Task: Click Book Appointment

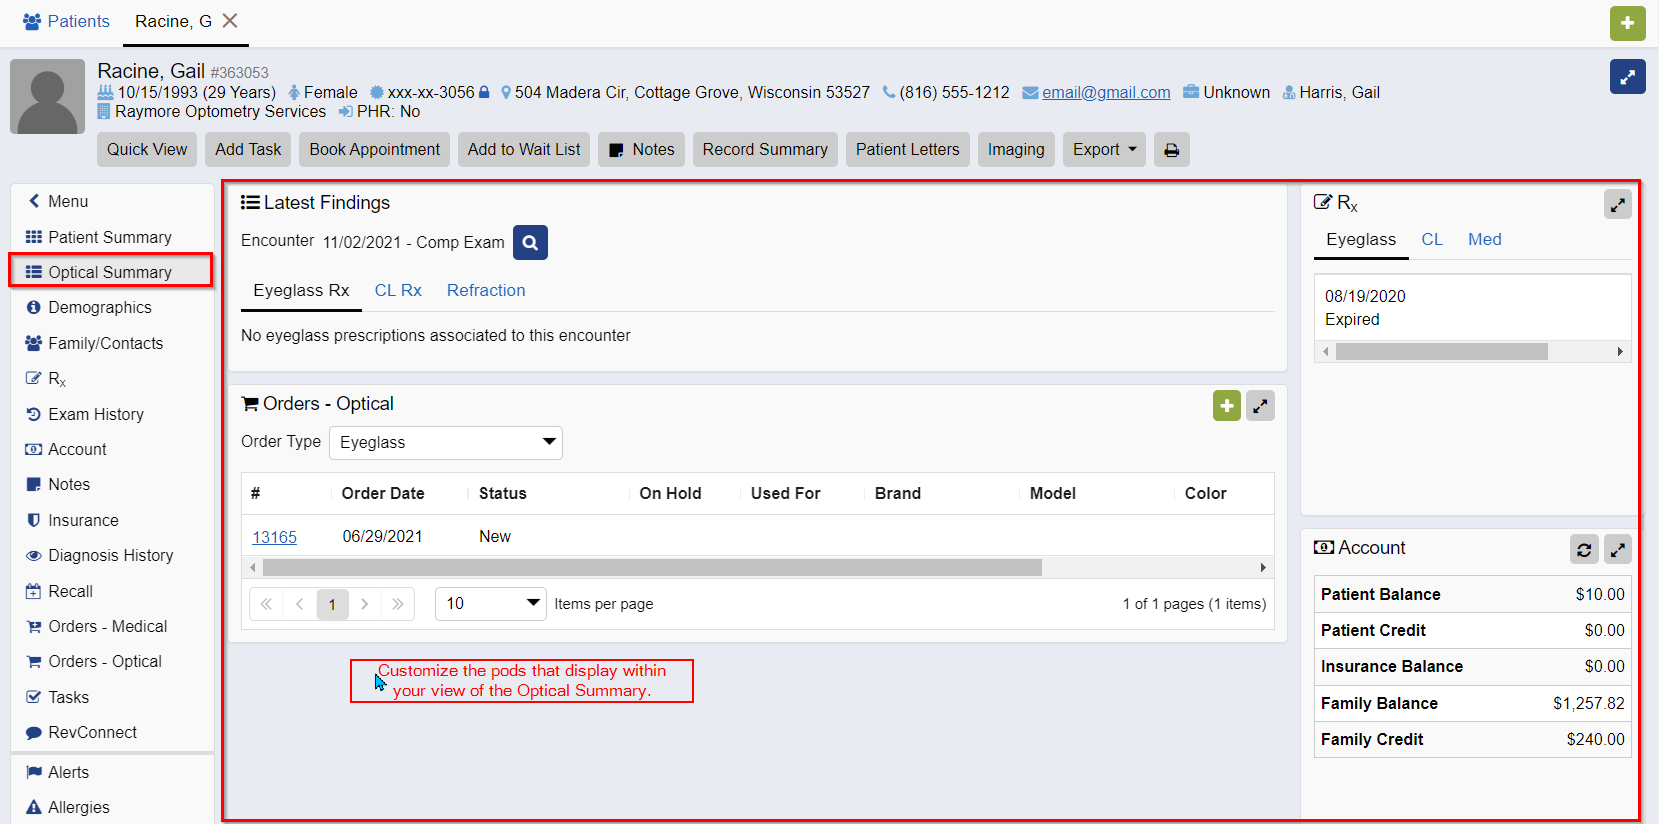Action: point(374,150)
